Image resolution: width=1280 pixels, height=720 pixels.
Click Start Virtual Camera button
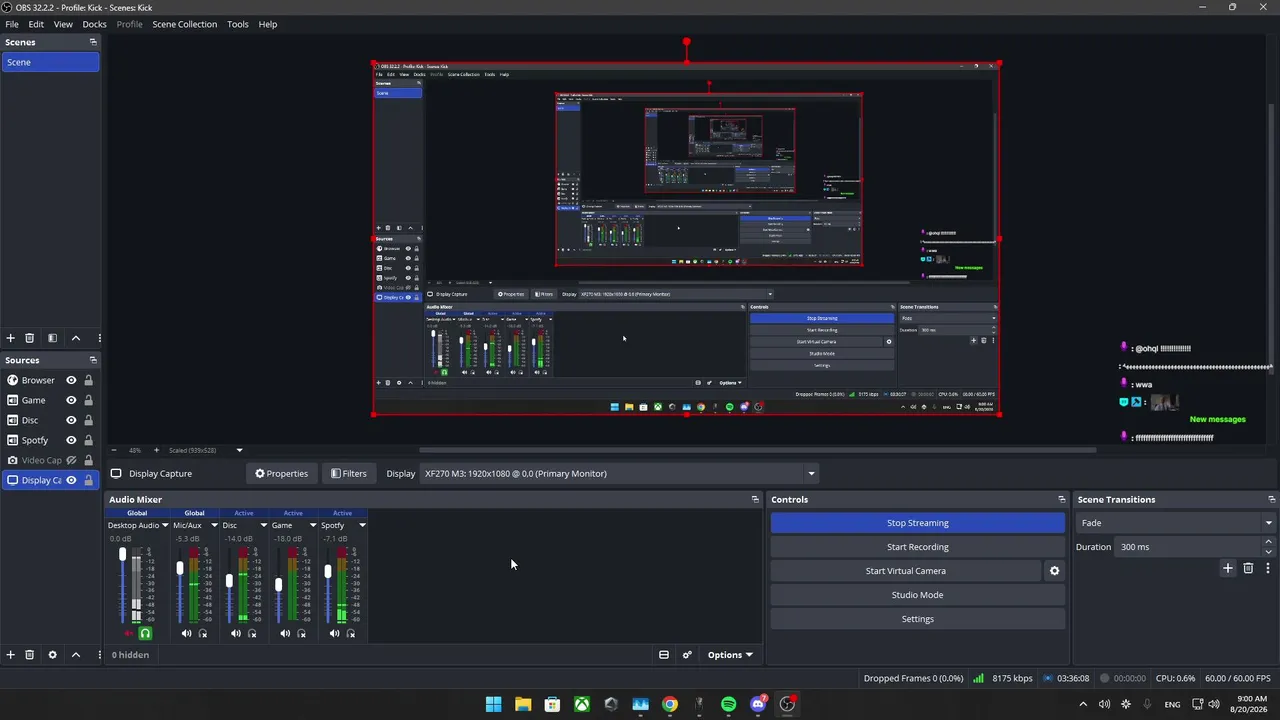point(906,571)
